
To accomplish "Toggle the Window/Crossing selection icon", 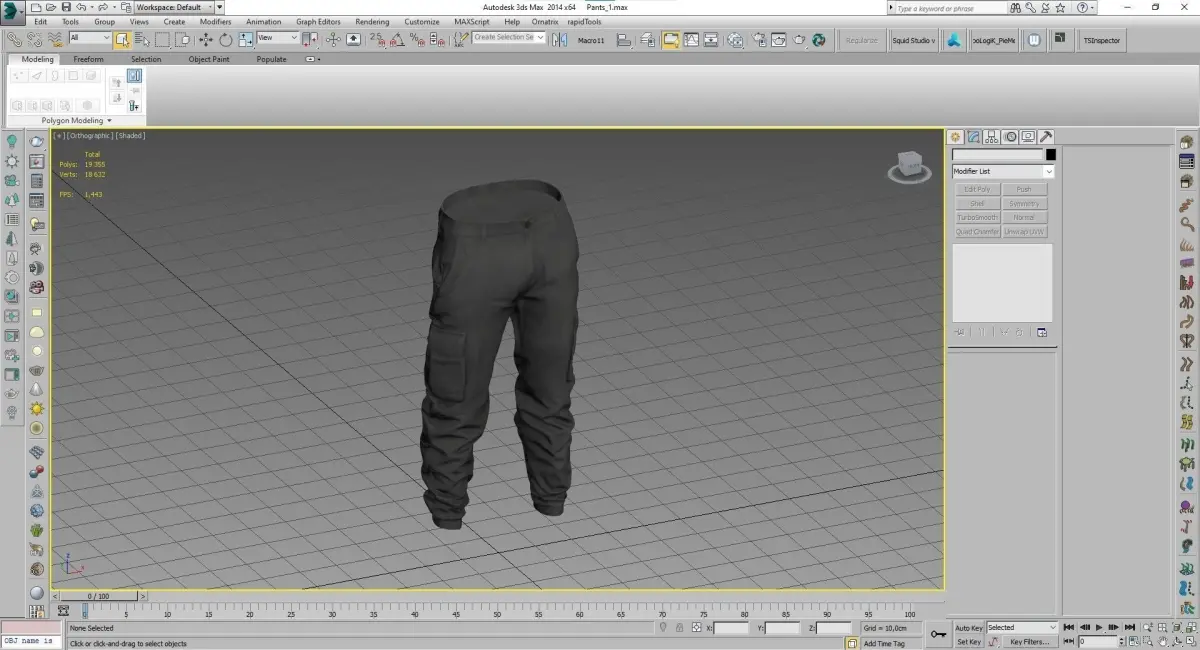I will coord(183,40).
